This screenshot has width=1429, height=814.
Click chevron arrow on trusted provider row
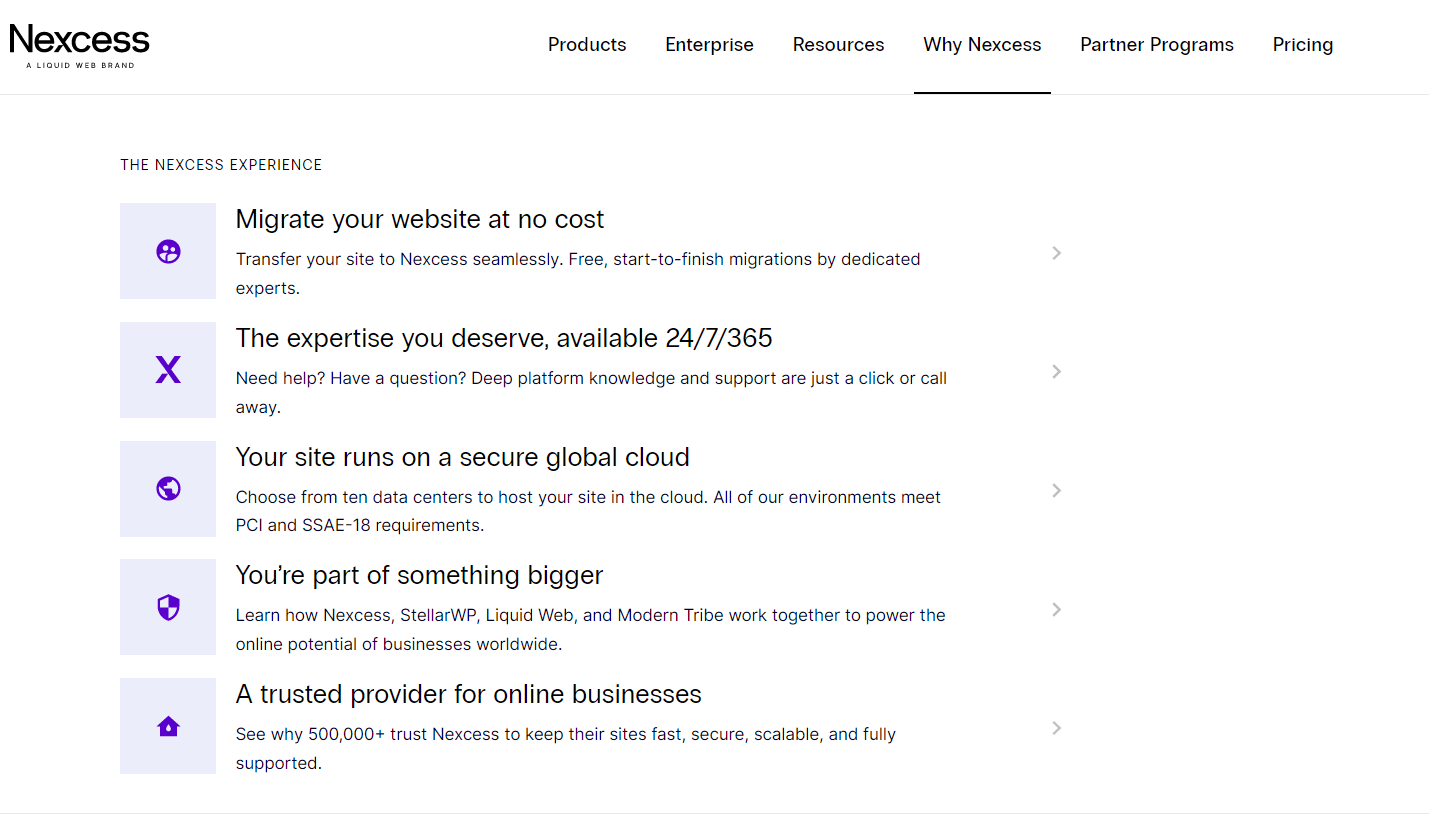tap(1056, 728)
